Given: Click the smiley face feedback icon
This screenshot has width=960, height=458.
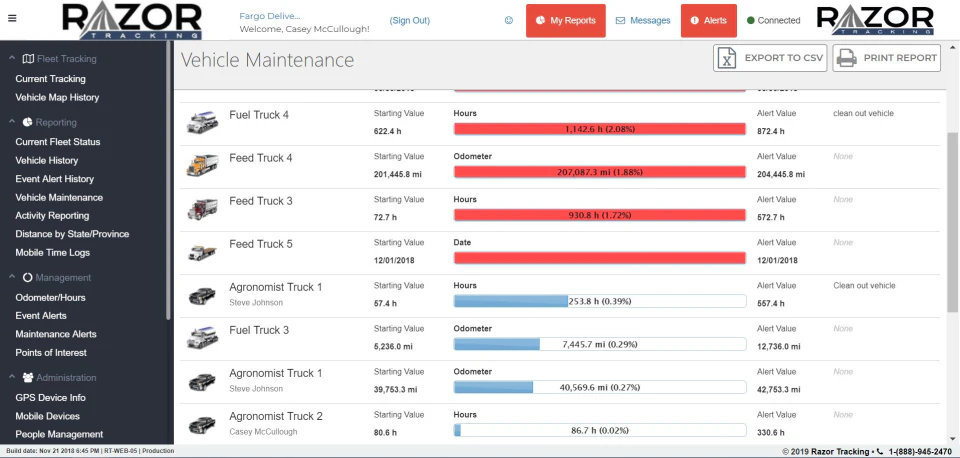Looking at the screenshot, I should coord(508,20).
